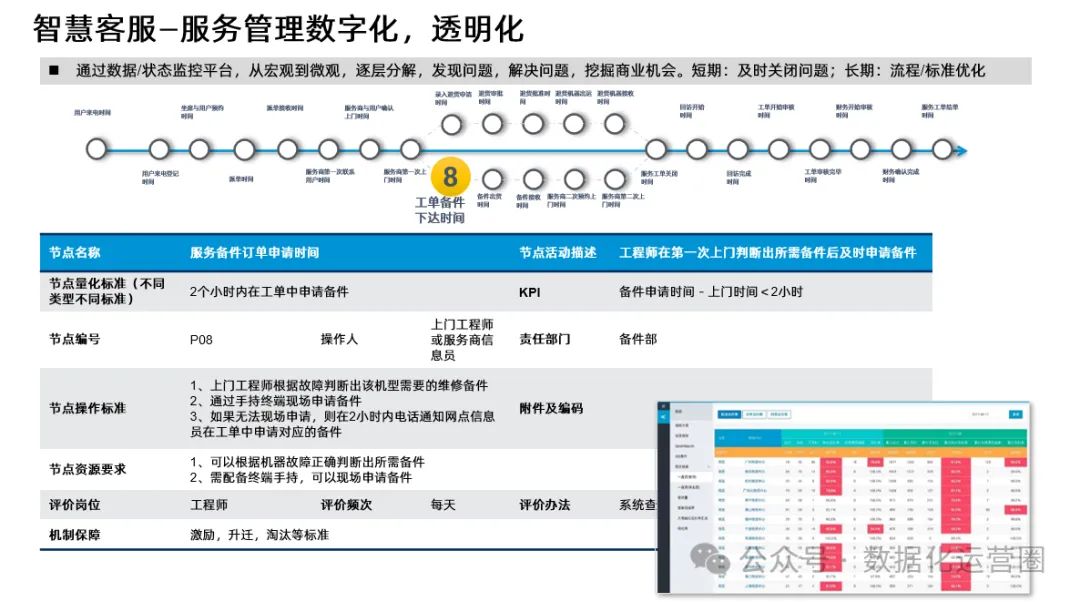Click the 财务确认完成时间 timeline label
1080x602 pixels.
tap(901, 176)
